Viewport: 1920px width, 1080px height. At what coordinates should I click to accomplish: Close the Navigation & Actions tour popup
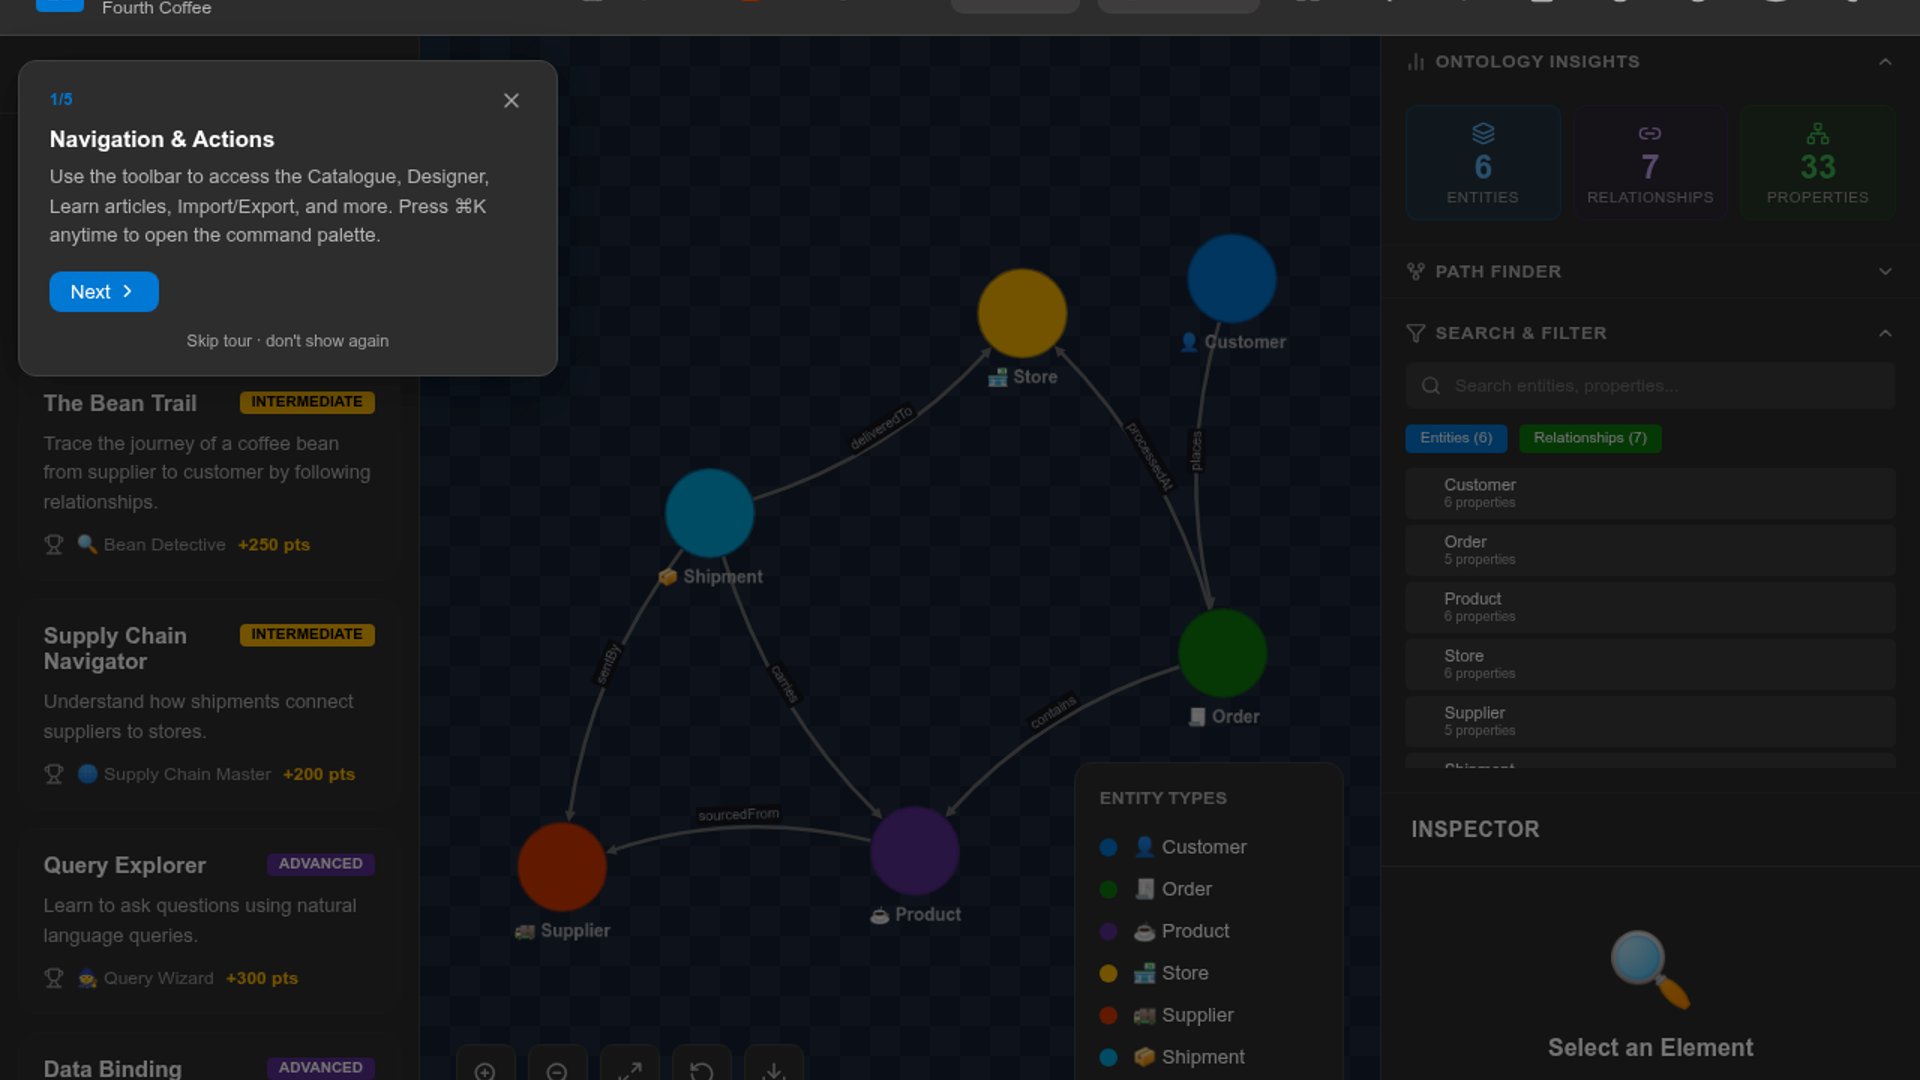(511, 100)
